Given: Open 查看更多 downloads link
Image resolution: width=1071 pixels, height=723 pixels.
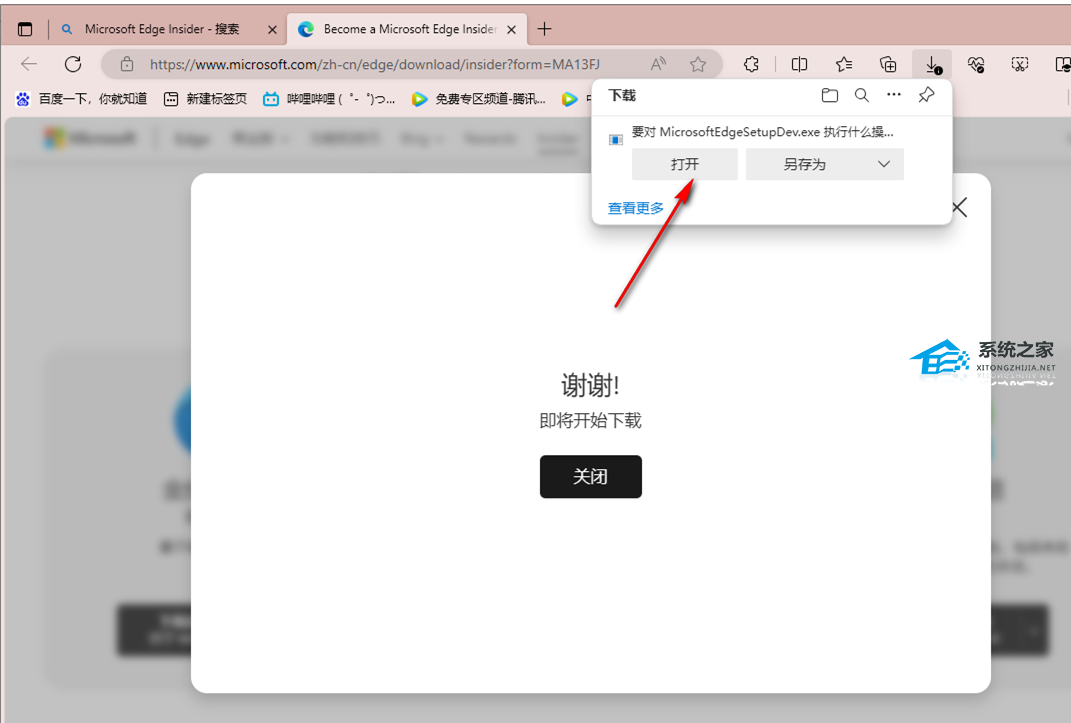Looking at the screenshot, I should click(636, 208).
